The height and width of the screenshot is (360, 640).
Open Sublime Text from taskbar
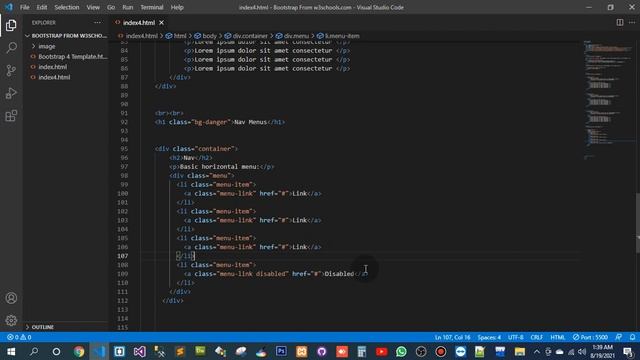[180, 351]
